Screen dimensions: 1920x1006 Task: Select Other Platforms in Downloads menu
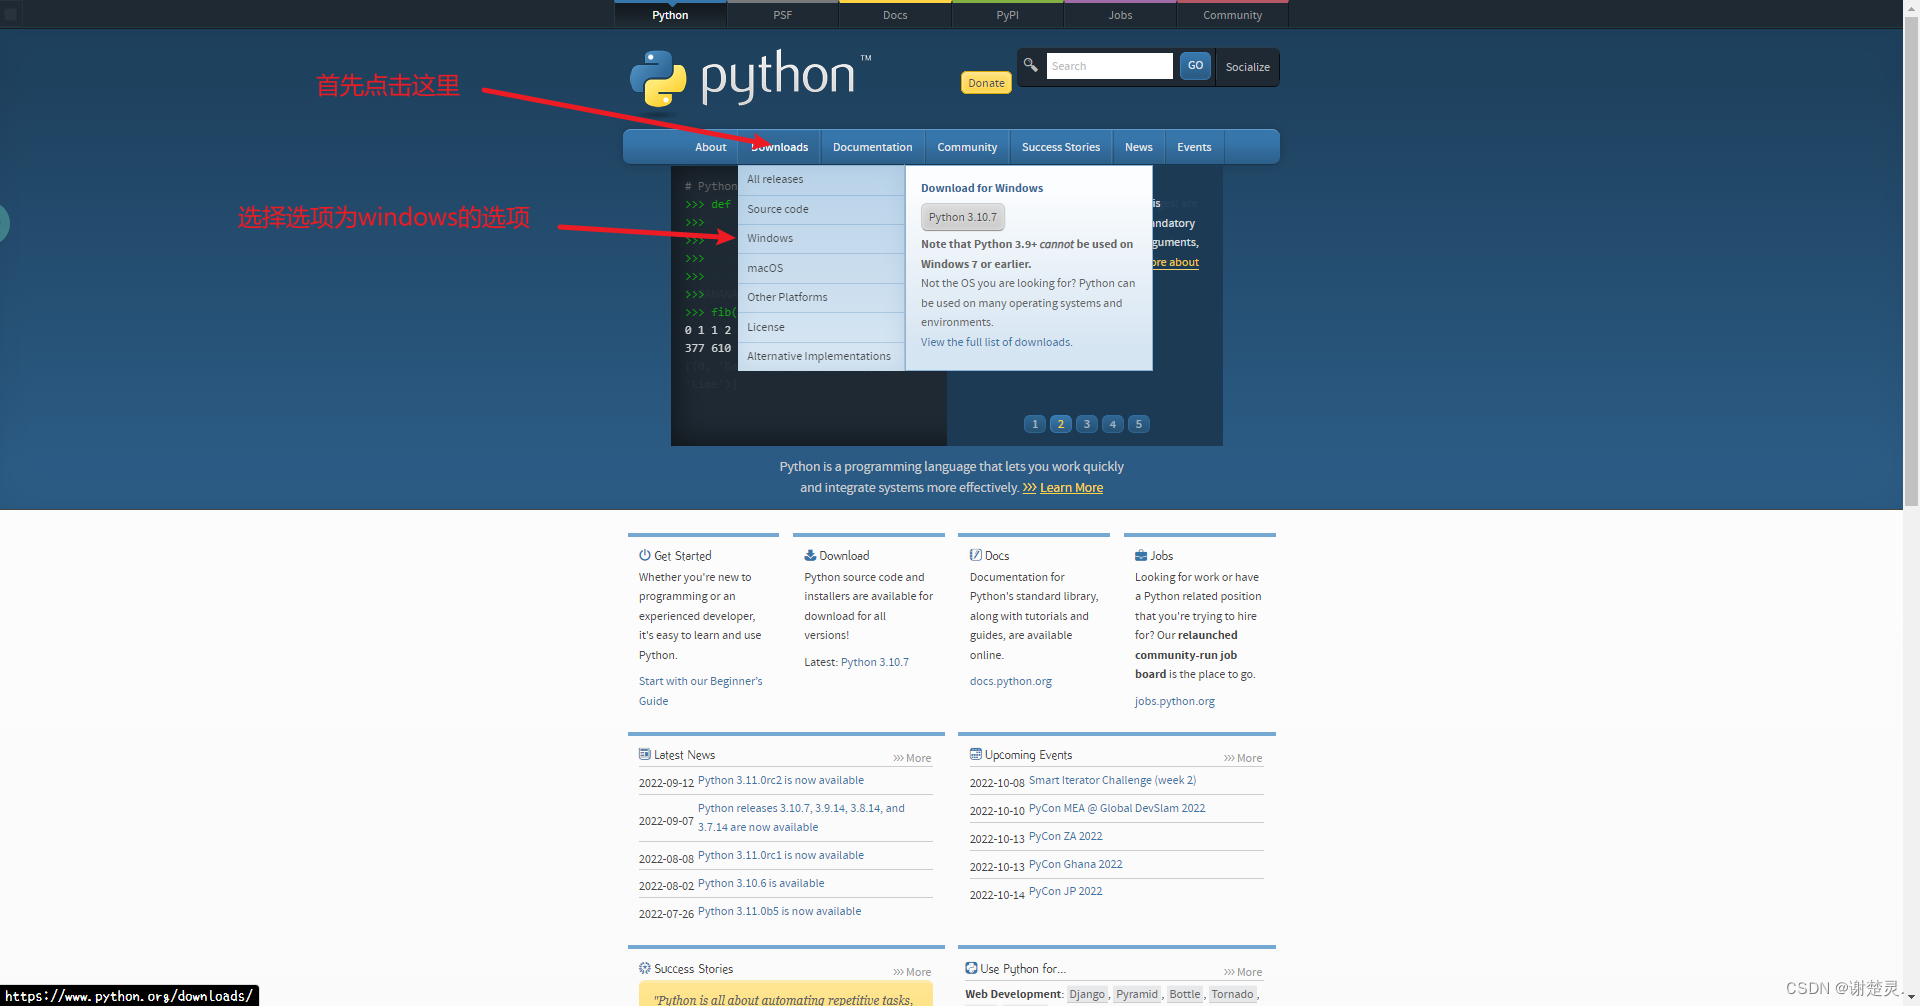click(x=821, y=297)
